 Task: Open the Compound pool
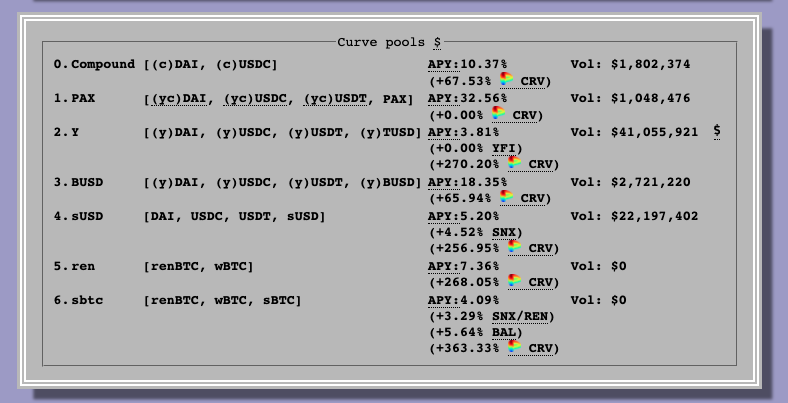click(103, 64)
